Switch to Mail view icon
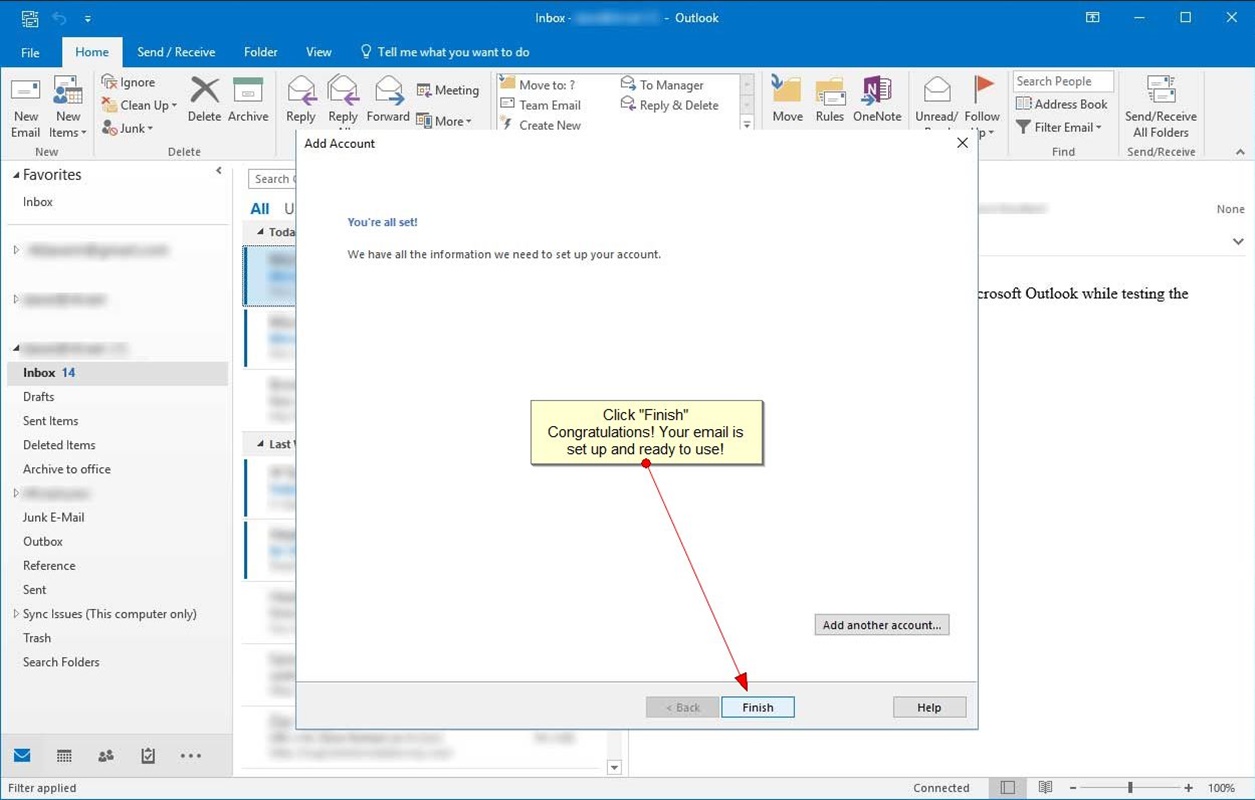The width and height of the screenshot is (1255, 800). (22, 756)
